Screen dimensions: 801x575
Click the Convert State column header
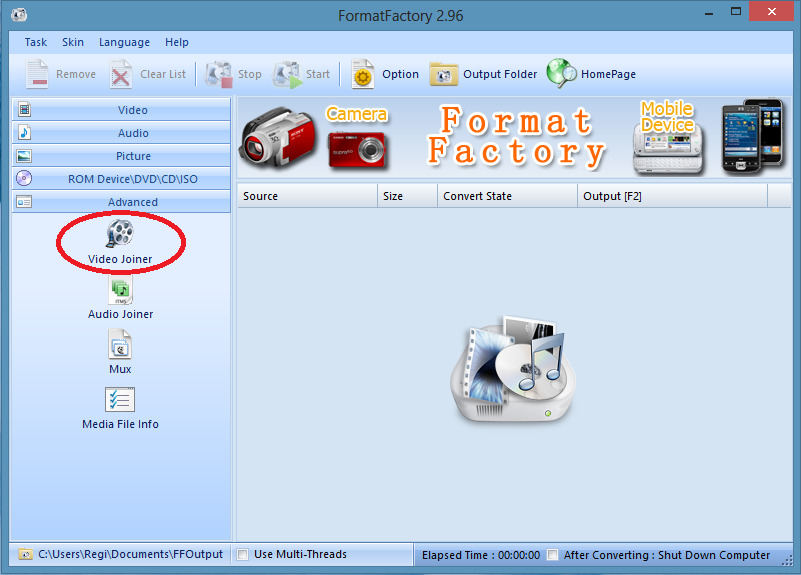pos(507,196)
